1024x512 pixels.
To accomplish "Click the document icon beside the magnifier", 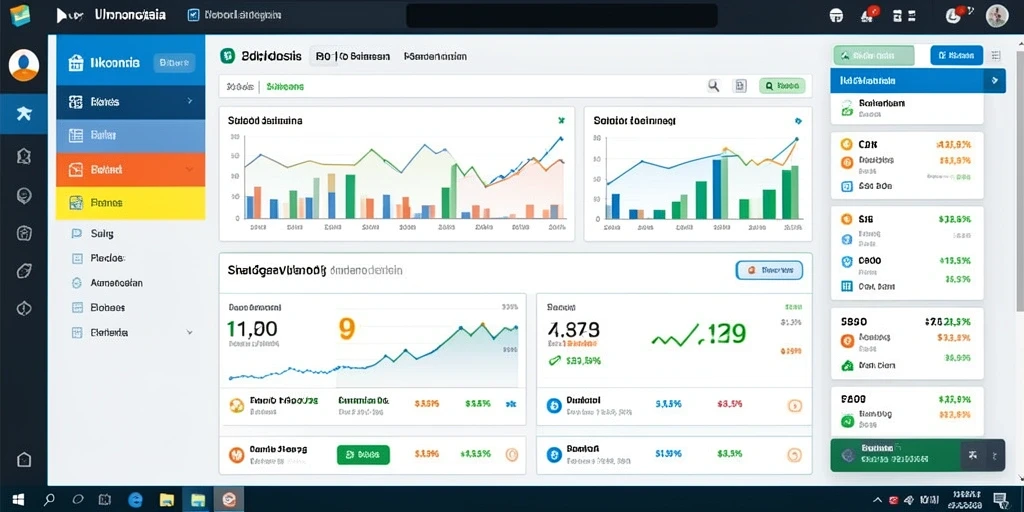I will coord(740,85).
